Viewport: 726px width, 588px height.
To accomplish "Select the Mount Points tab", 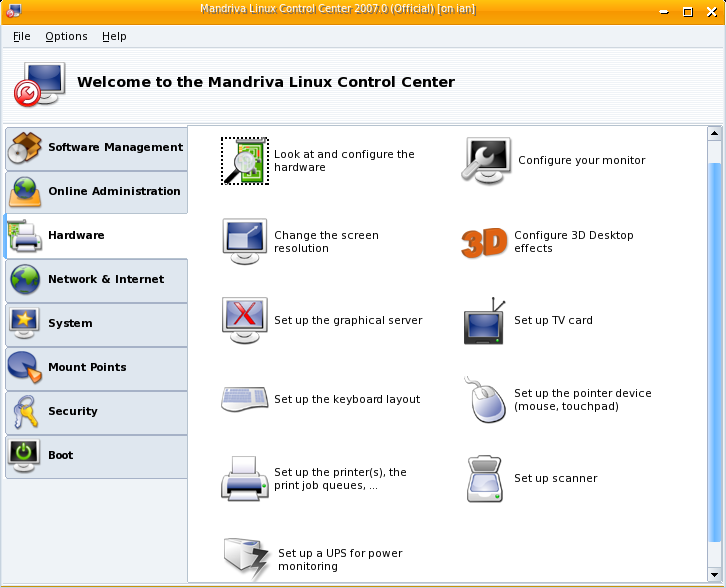I will tap(95, 368).
